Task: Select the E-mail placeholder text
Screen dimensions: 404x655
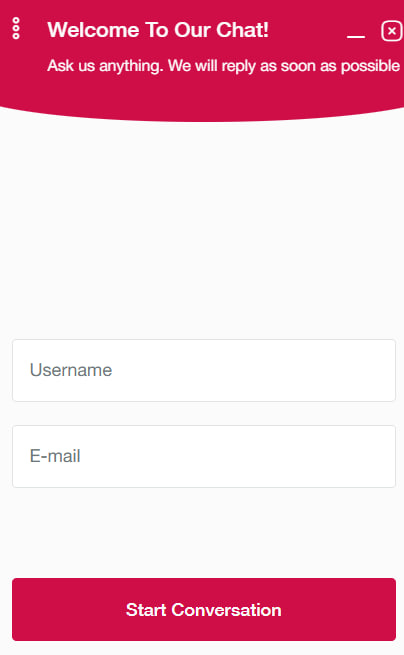Action: click(55, 456)
